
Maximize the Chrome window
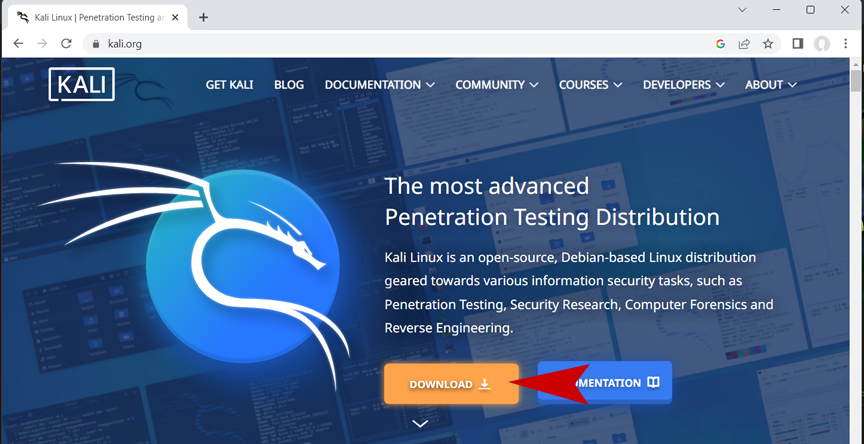pos(811,9)
